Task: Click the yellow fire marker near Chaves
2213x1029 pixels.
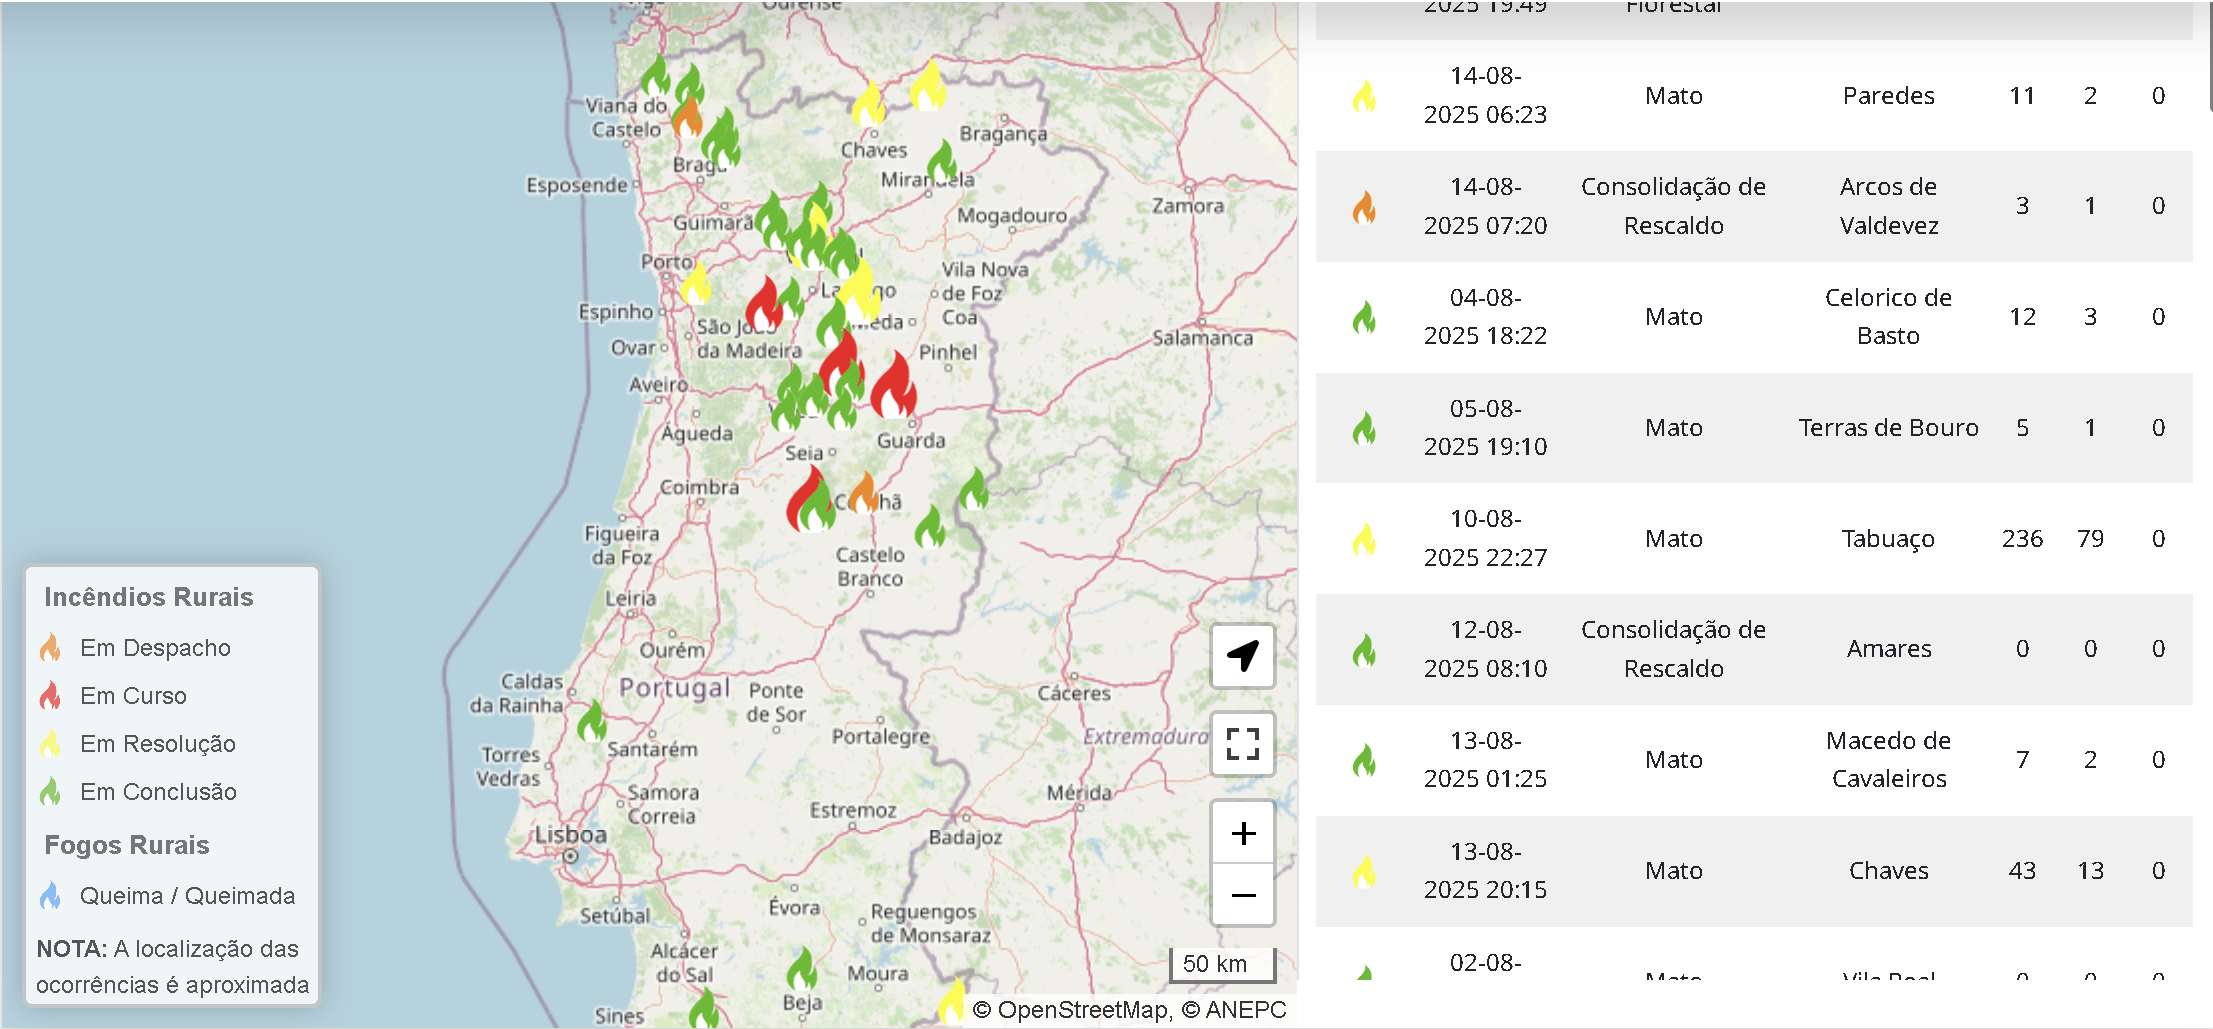Action: click(868, 104)
